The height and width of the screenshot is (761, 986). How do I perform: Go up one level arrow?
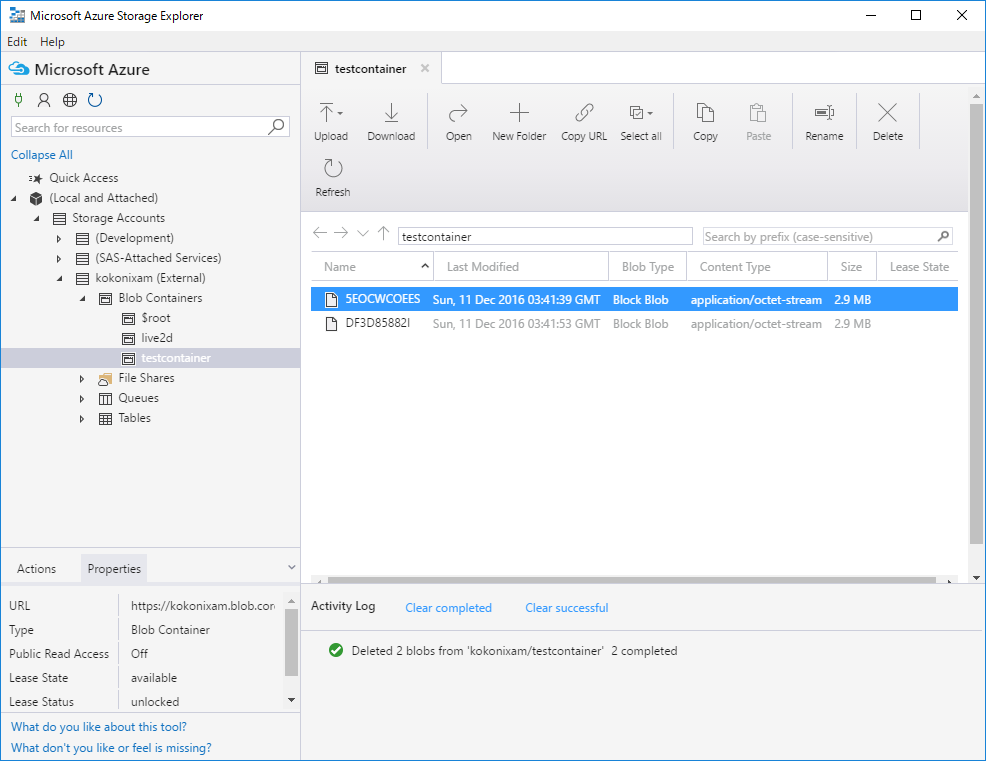pyautogui.click(x=384, y=233)
